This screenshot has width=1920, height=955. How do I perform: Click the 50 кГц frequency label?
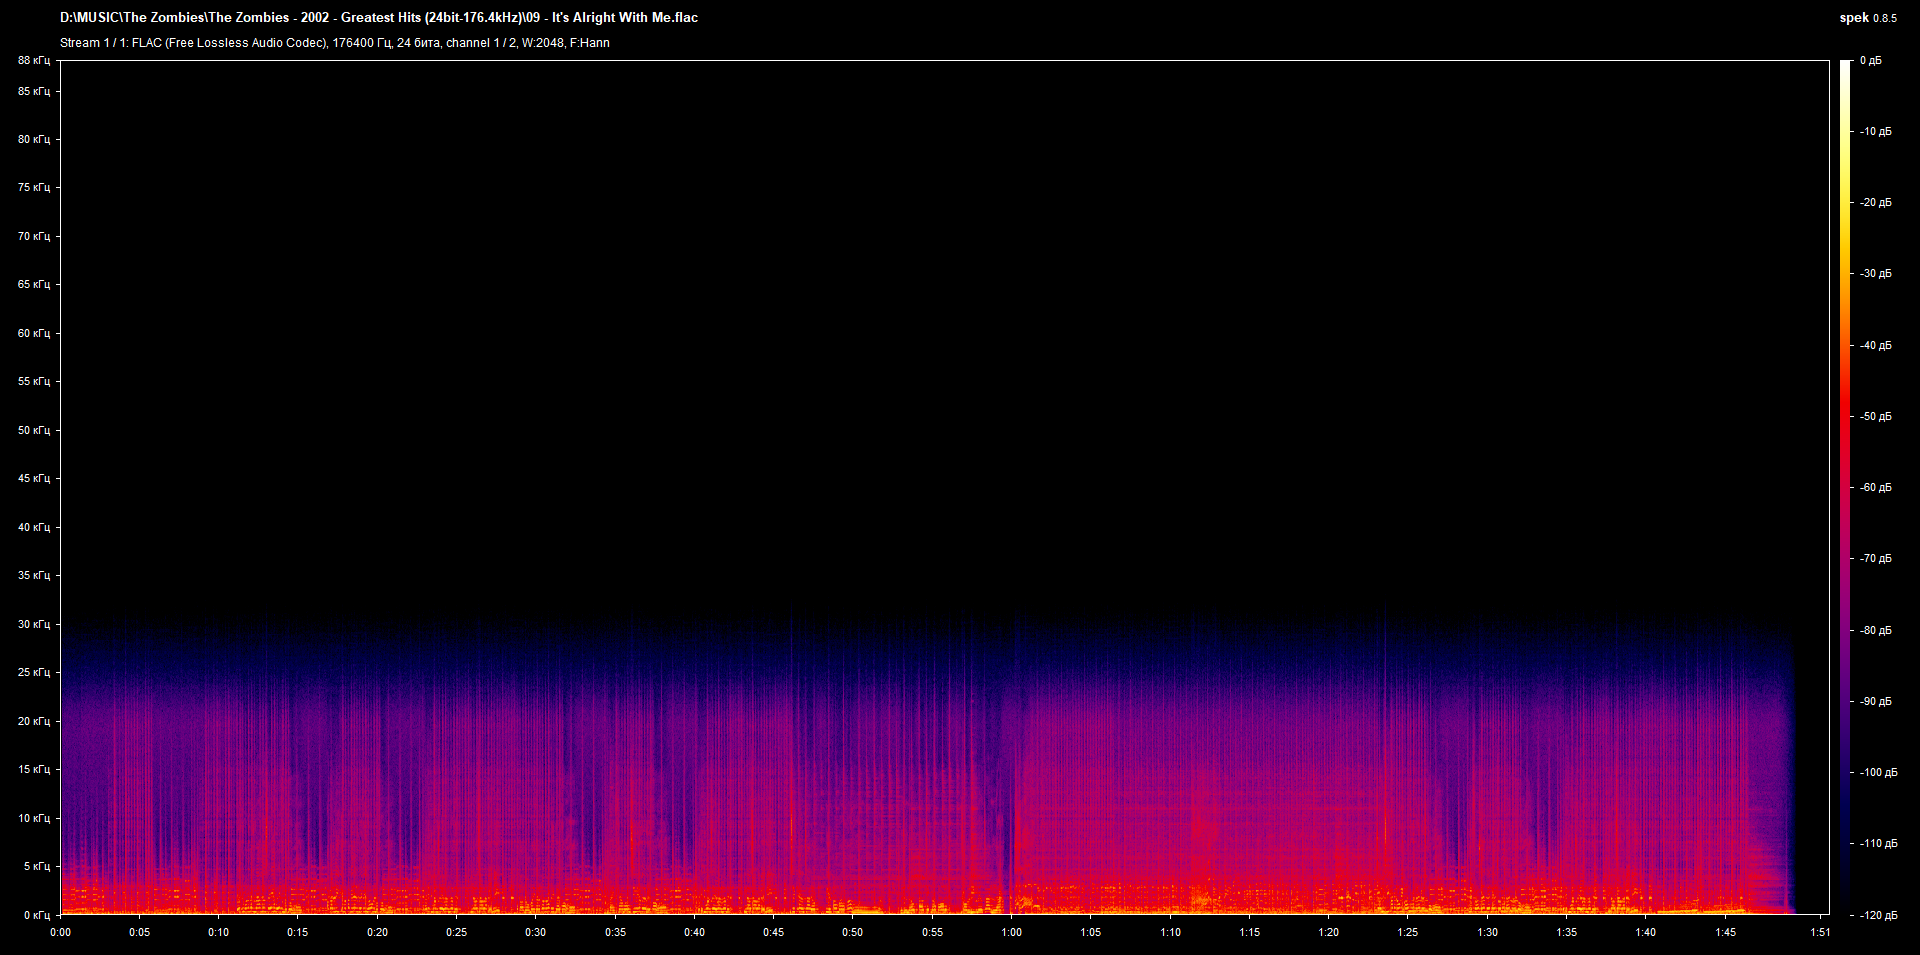click(x=34, y=430)
